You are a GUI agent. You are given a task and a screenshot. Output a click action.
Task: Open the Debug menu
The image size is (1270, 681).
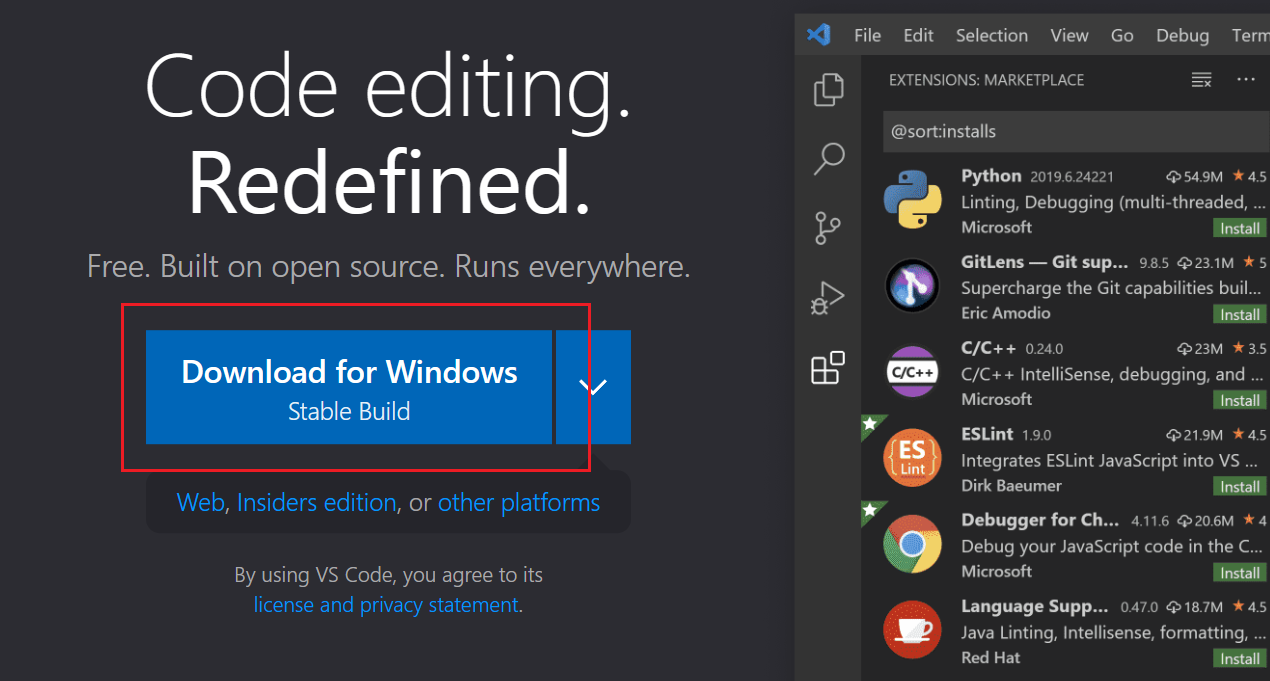[x=1182, y=35]
